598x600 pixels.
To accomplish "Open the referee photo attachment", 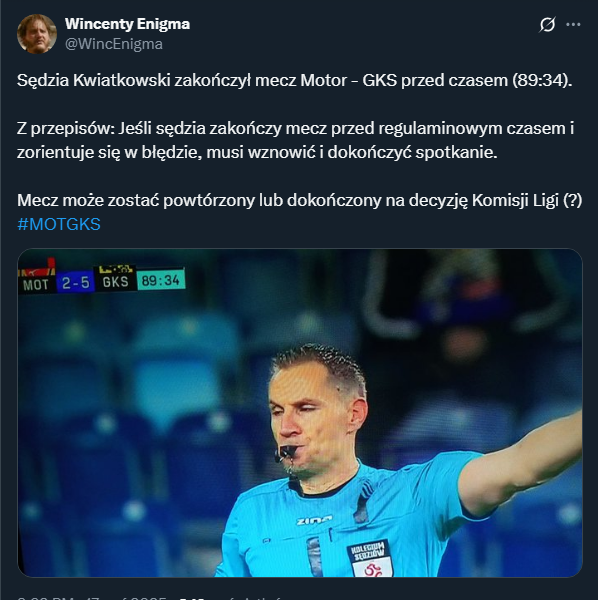I will (300, 413).
